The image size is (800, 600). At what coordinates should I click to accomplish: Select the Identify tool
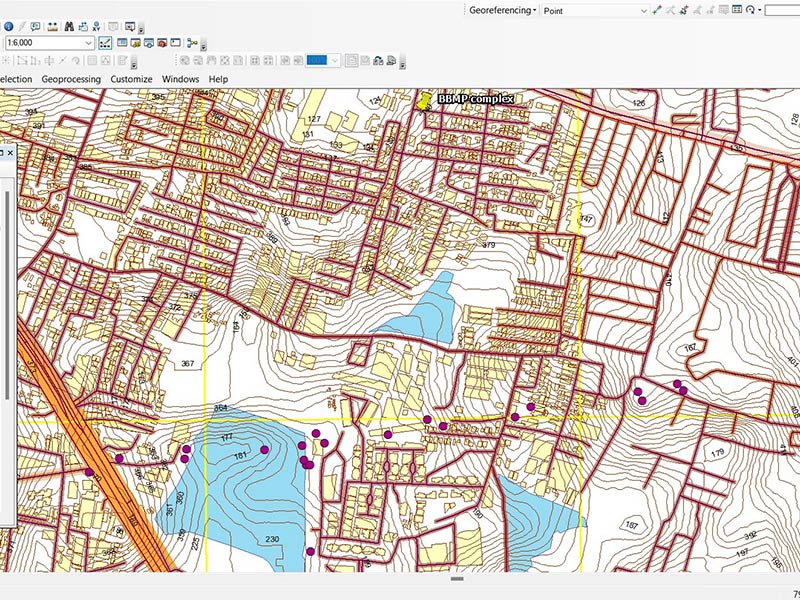[x=8, y=27]
